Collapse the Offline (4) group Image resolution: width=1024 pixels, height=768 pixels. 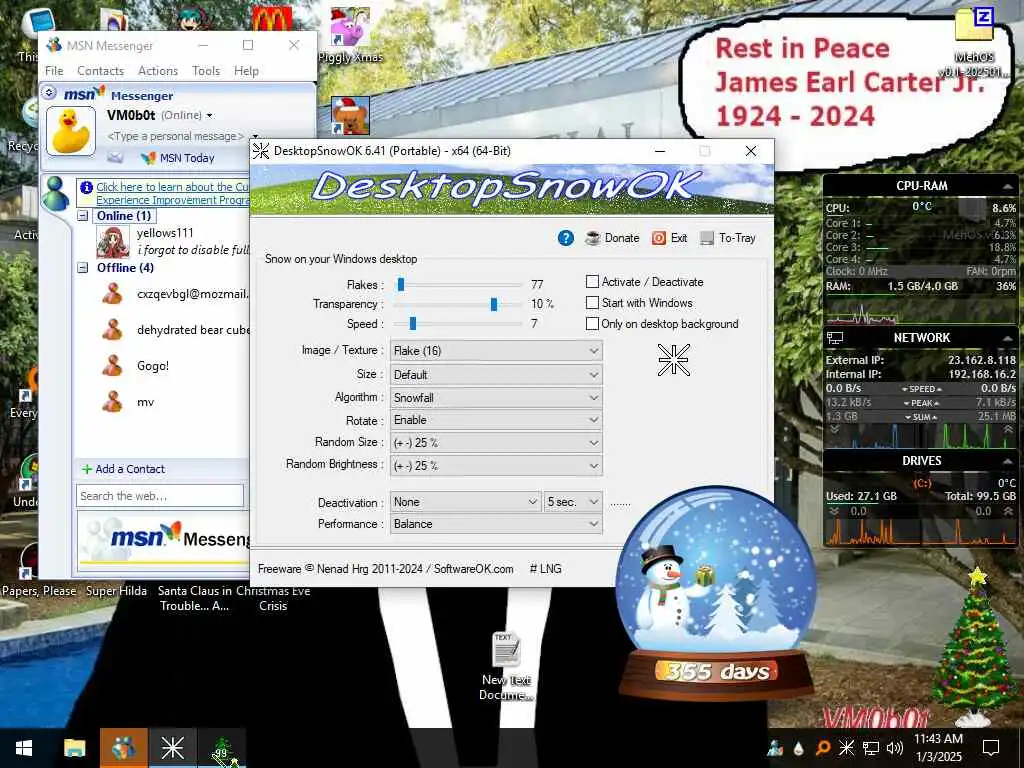83,268
